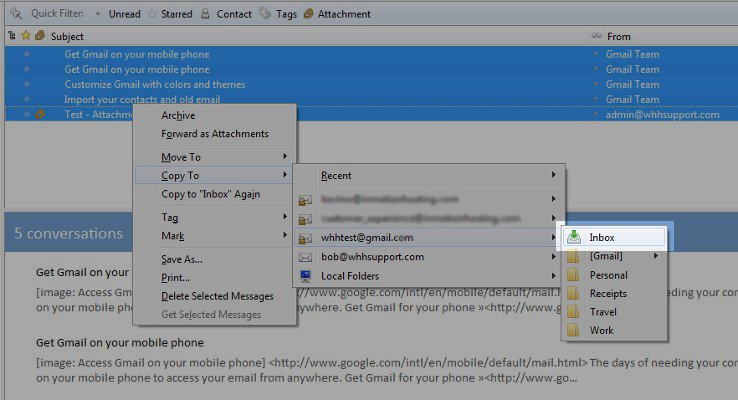This screenshot has width=738, height=400.
Task: Click the attachment paperclip column header icon
Action: (x=38, y=35)
